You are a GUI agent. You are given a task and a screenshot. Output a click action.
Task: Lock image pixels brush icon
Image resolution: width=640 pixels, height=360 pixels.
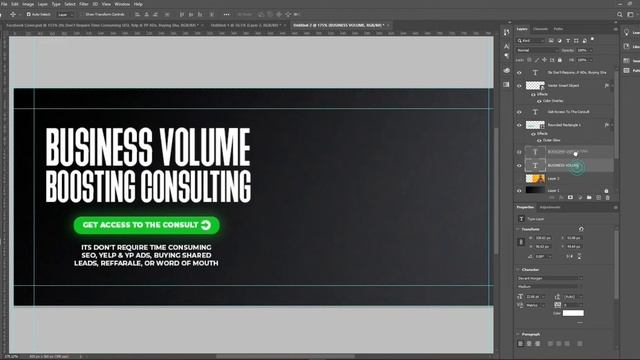(x=537, y=60)
